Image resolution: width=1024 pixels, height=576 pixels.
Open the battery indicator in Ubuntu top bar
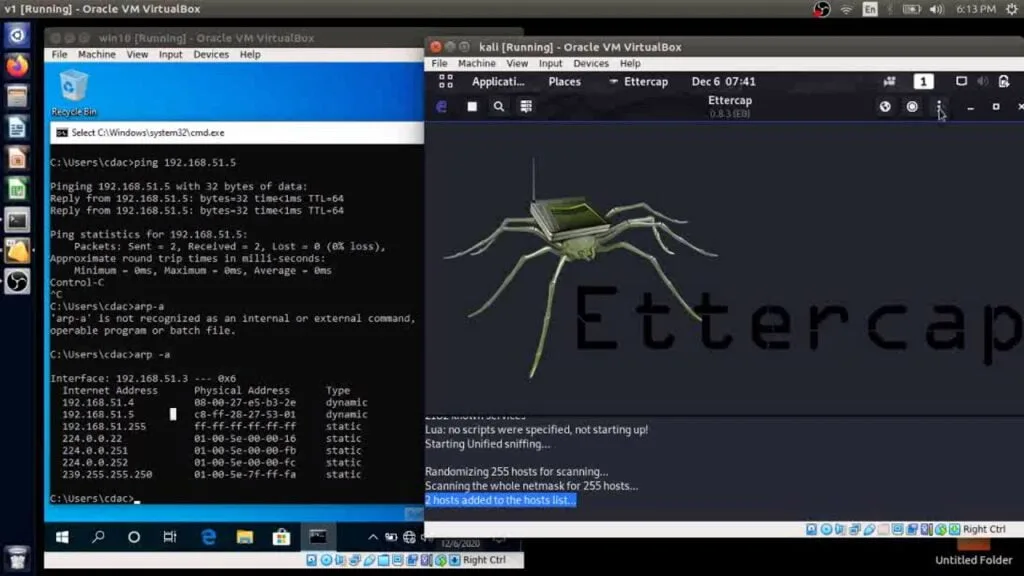click(911, 9)
